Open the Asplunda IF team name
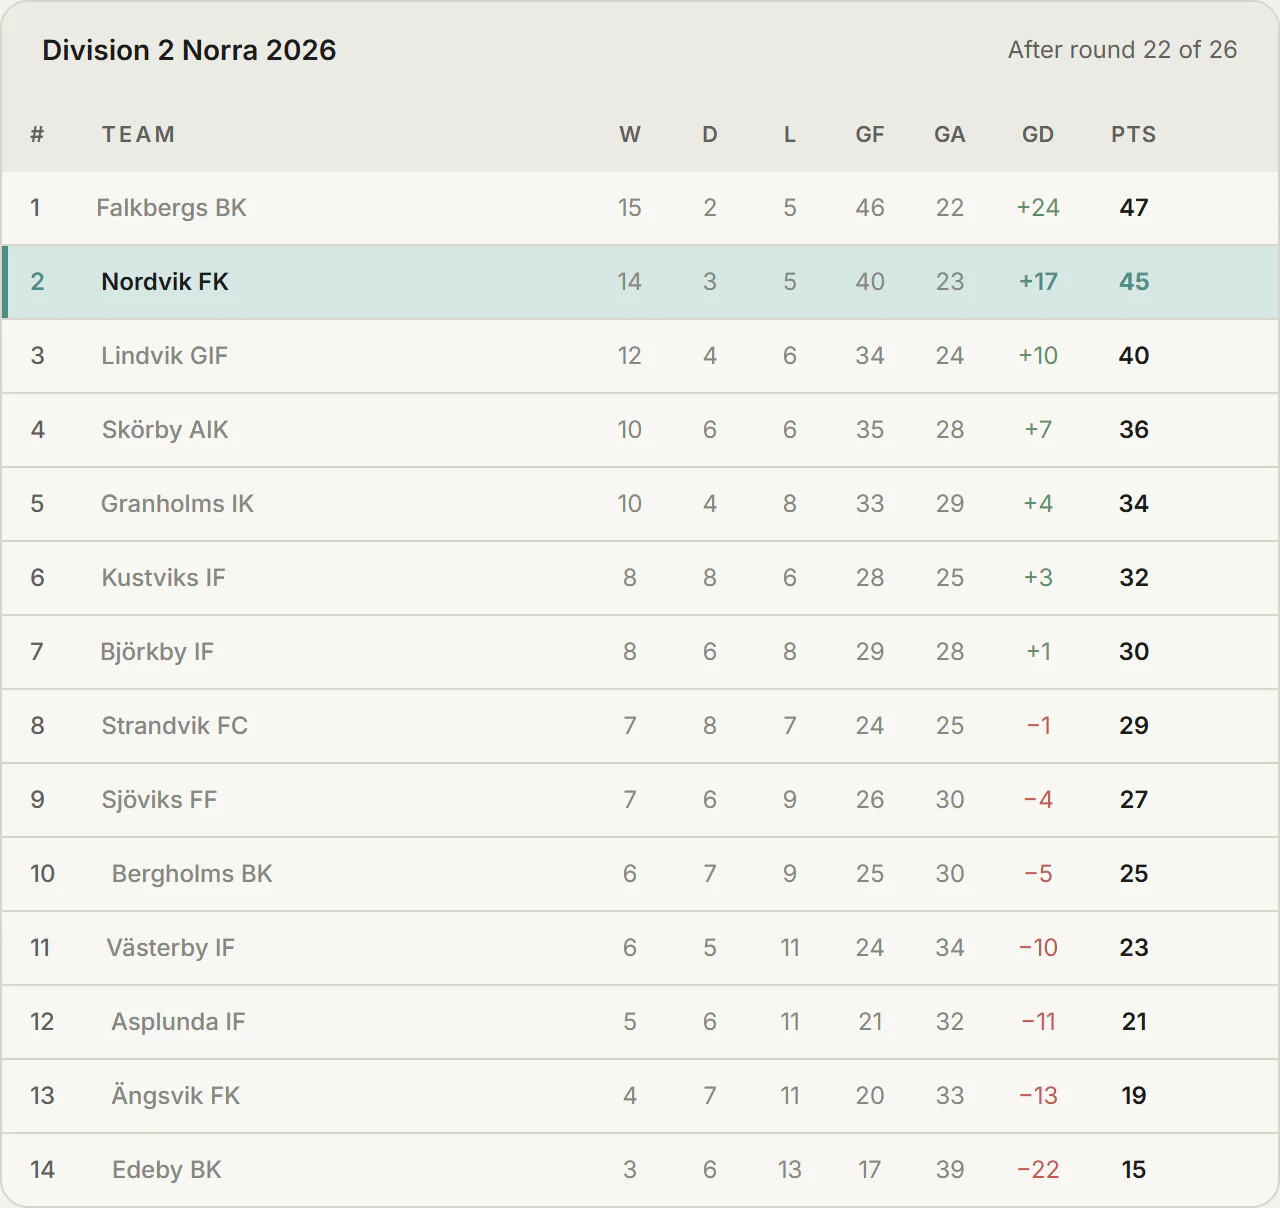The width and height of the screenshot is (1280, 1208). (178, 1022)
